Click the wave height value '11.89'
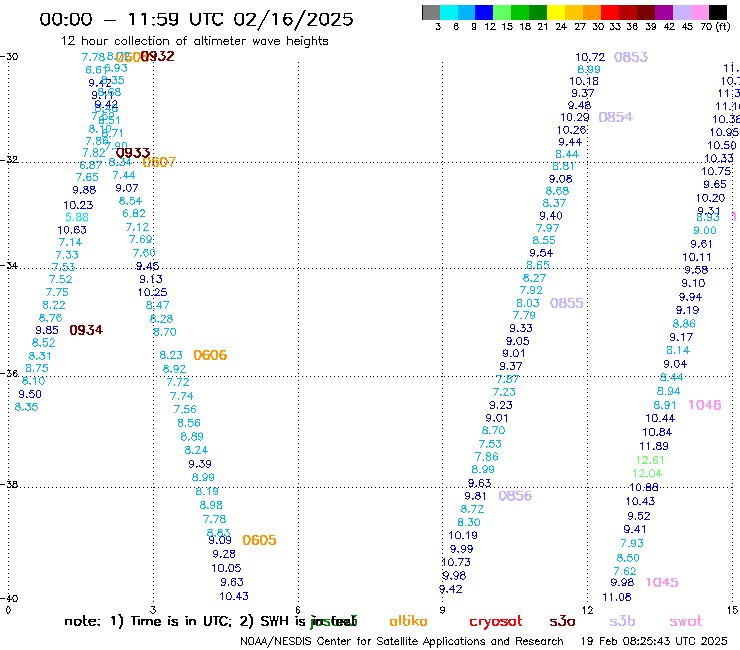Image resolution: width=740 pixels, height=650 pixels. point(654,446)
